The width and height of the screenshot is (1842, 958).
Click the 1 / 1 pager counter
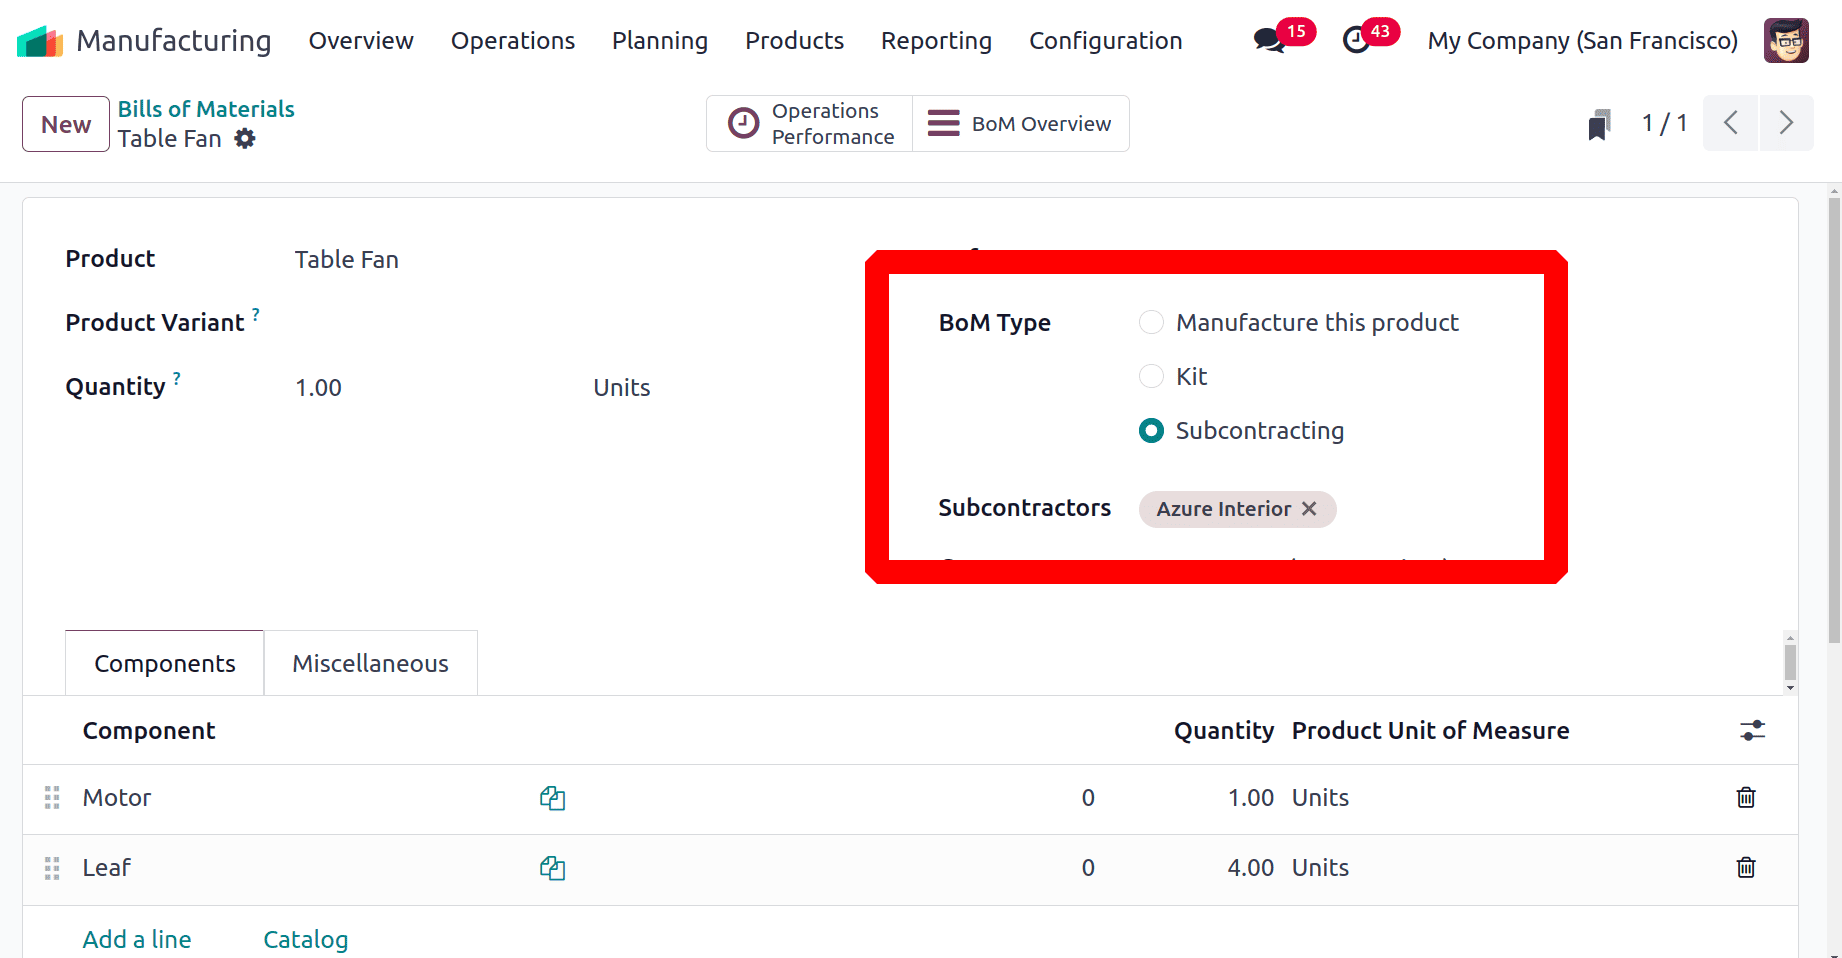(x=1664, y=123)
